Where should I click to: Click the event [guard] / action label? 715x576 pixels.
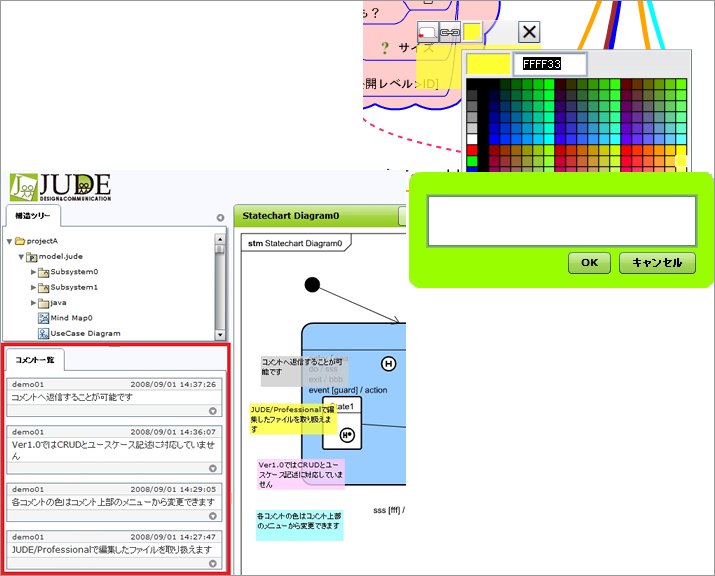(348, 390)
